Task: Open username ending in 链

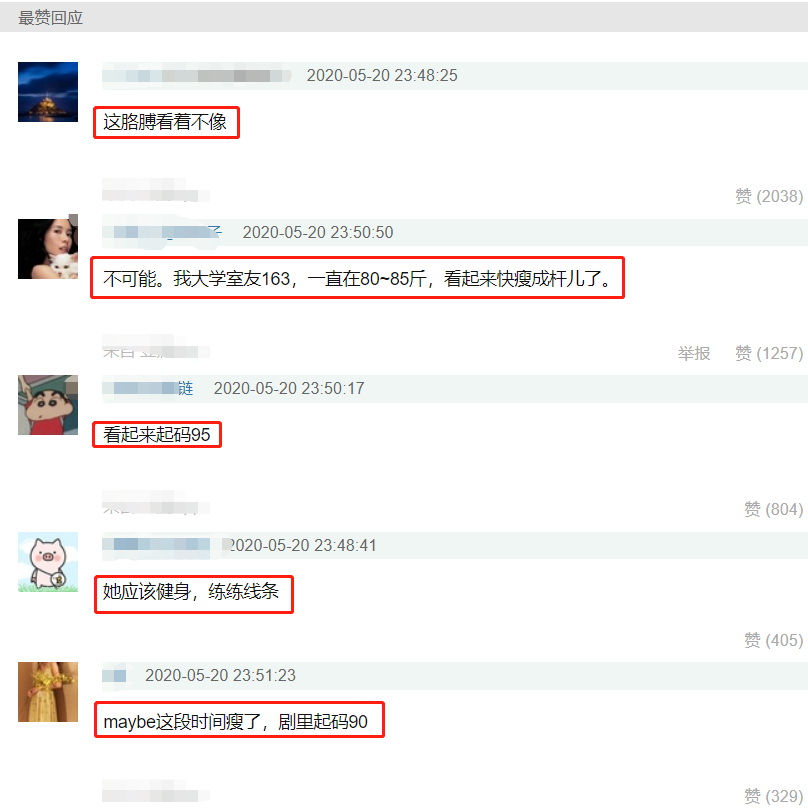Action: click(150, 389)
